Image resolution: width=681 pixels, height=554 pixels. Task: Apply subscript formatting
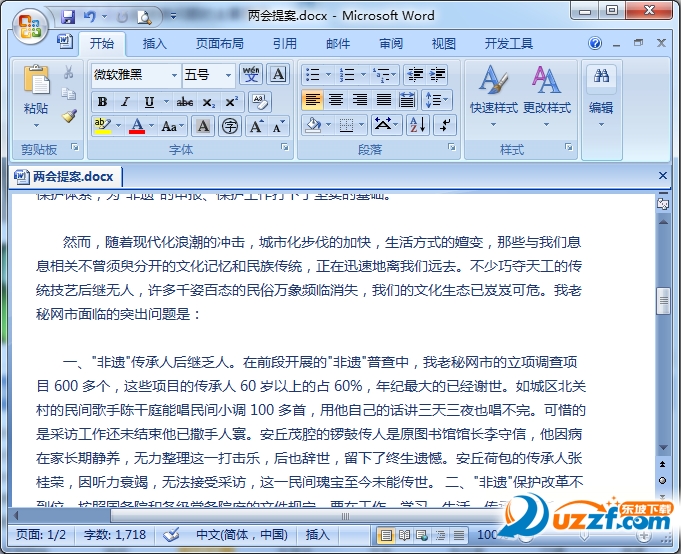pos(208,102)
